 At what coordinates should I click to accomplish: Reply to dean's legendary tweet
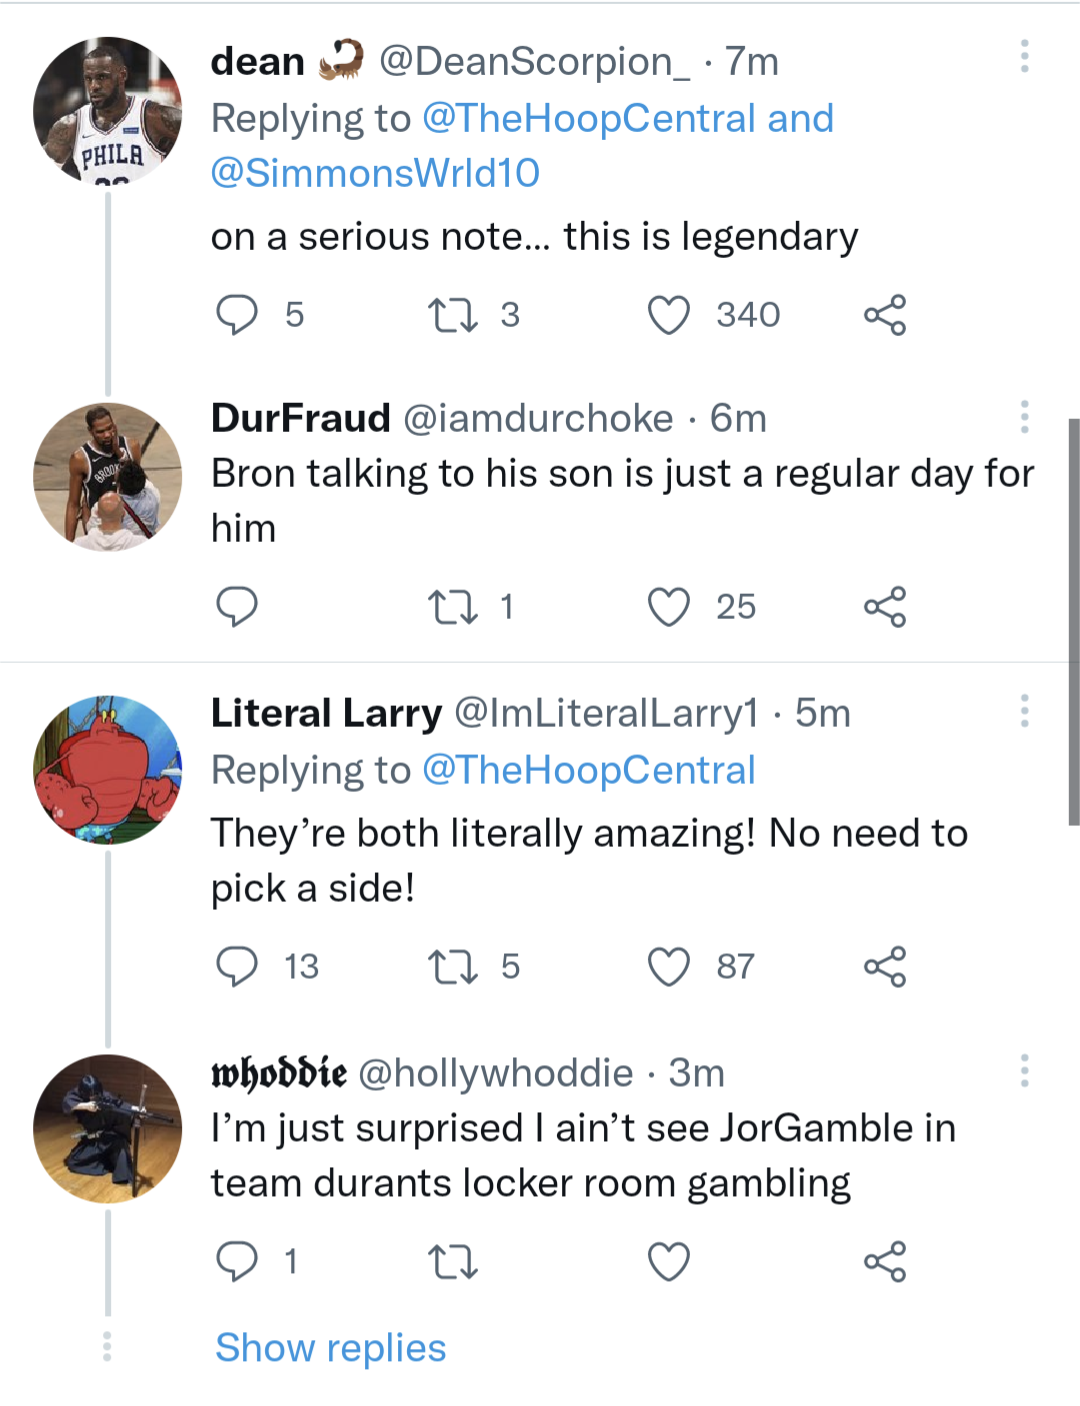[237, 315]
